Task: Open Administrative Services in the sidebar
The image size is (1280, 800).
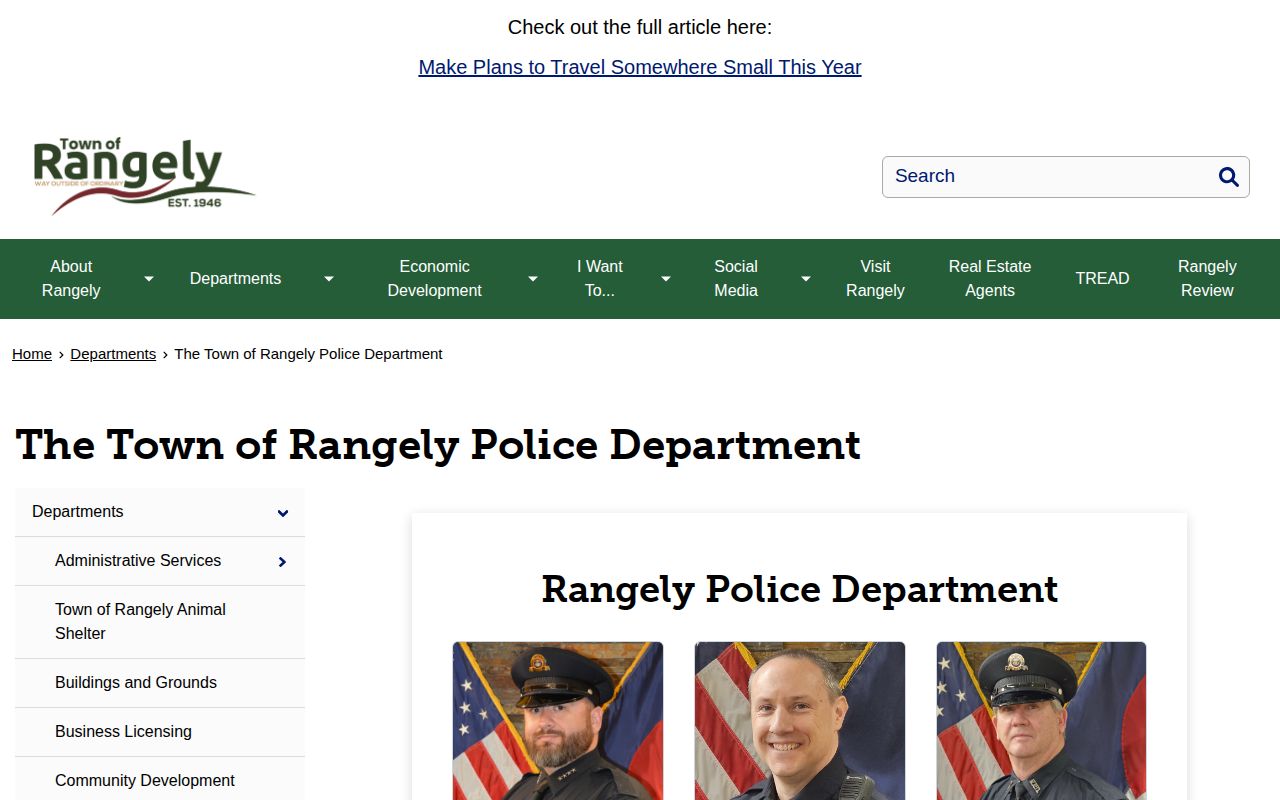Action: point(138,561)
